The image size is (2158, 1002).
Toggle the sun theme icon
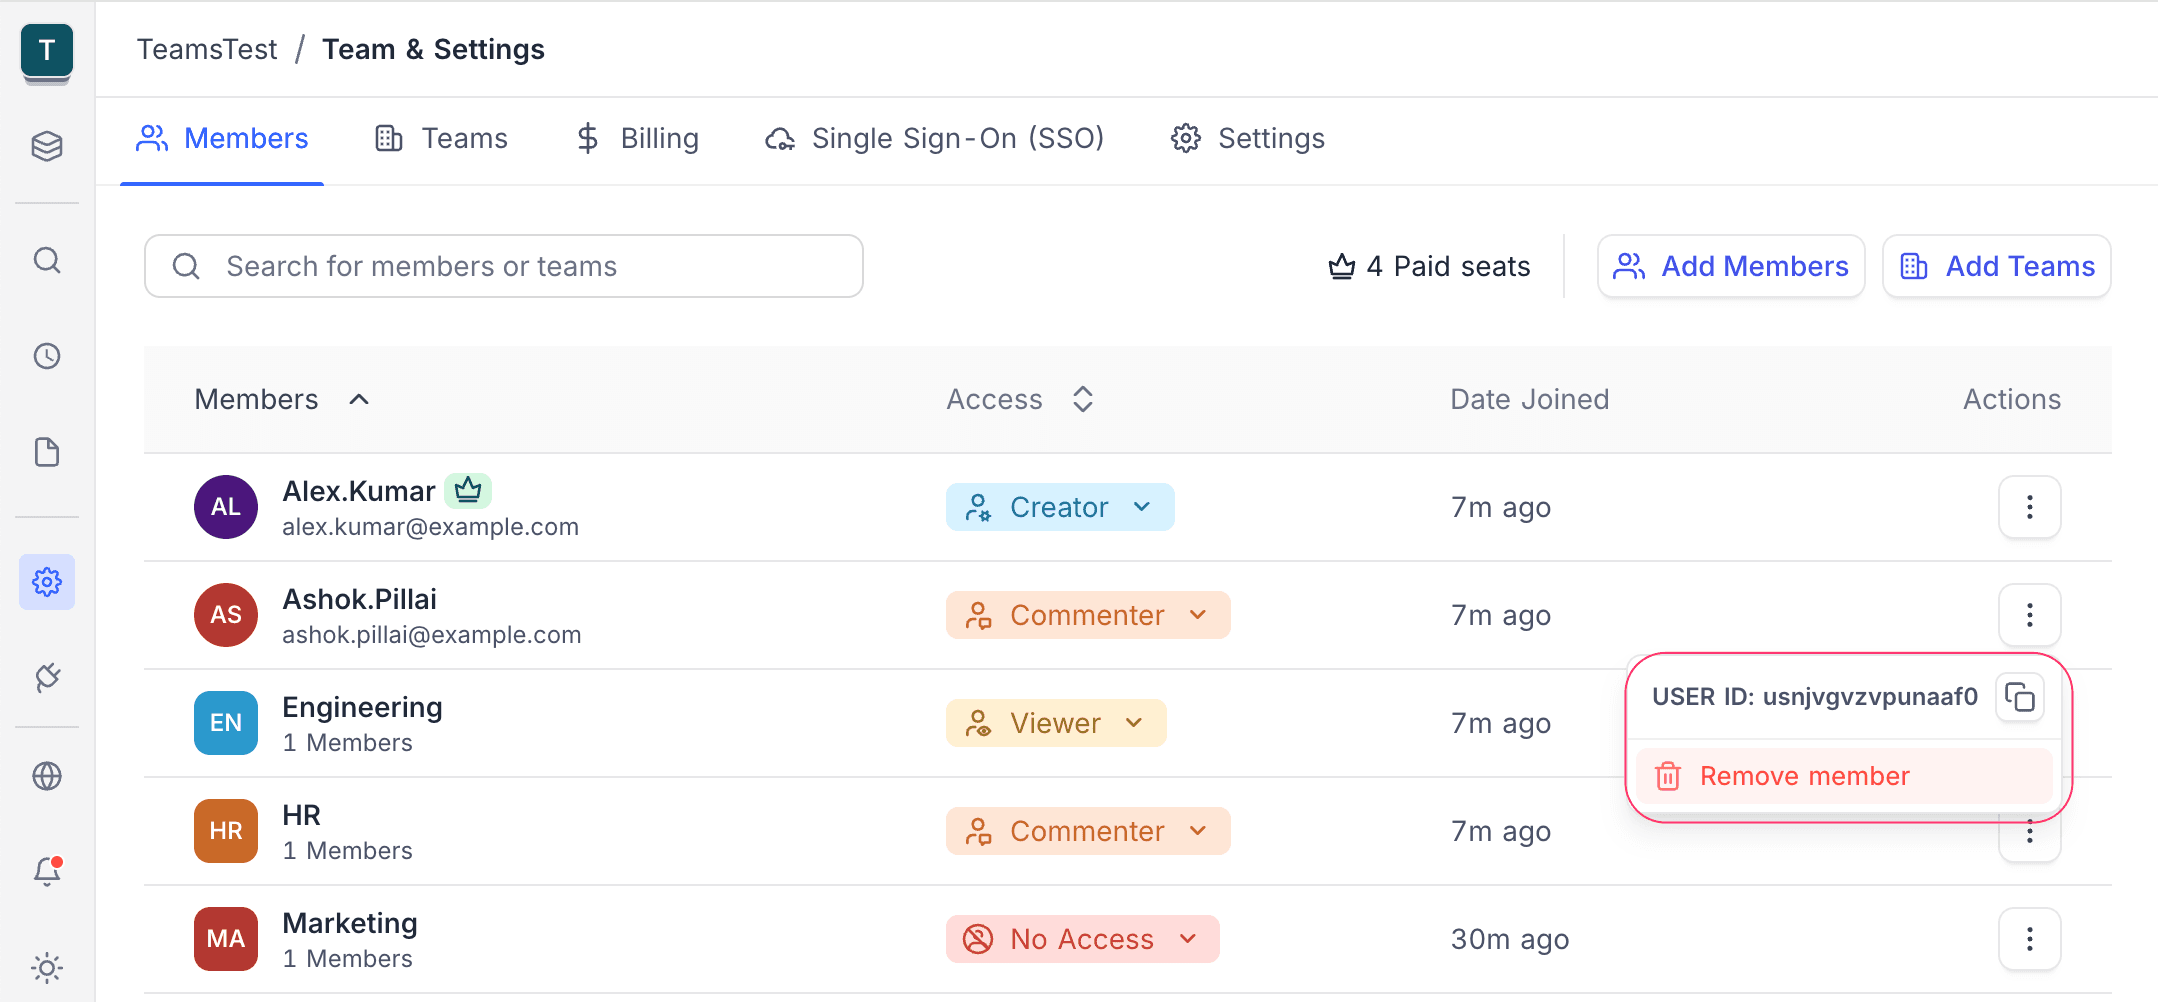[47, 967]
